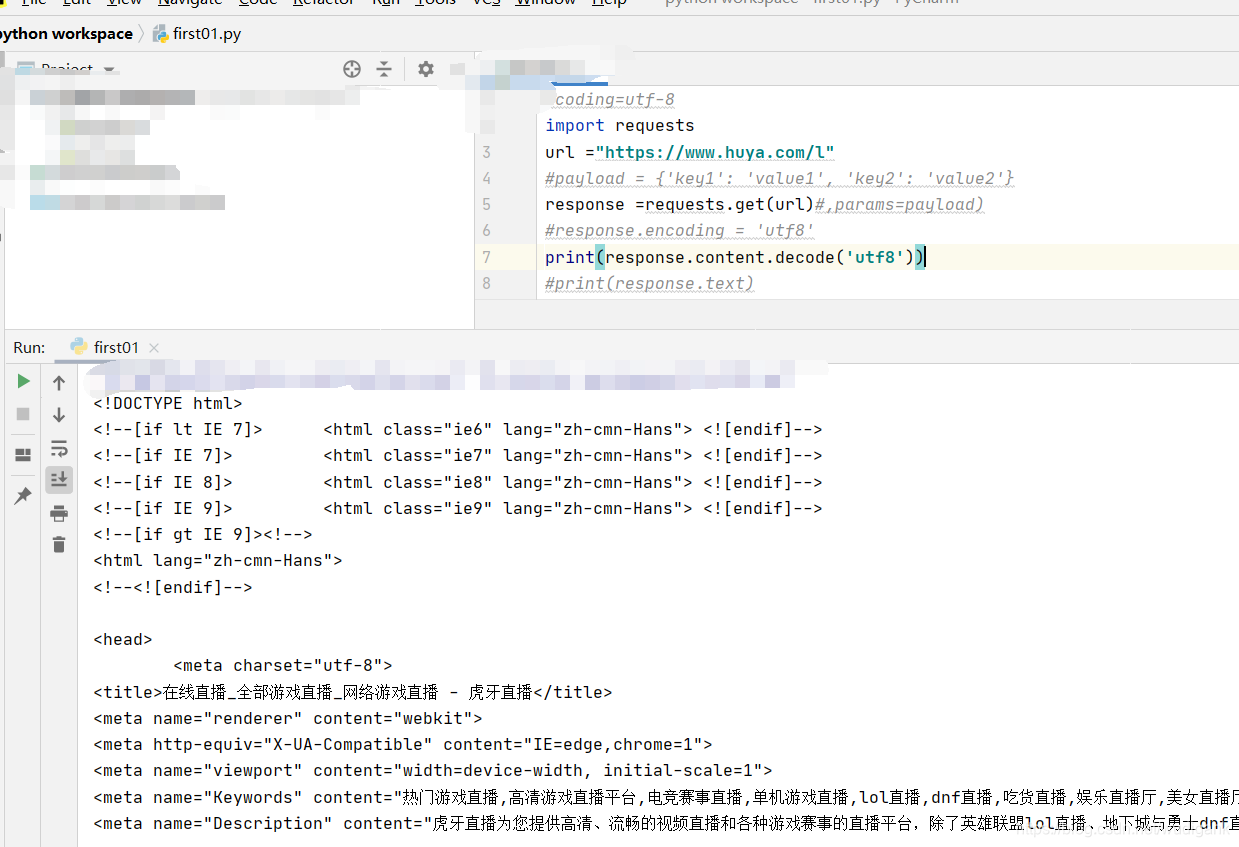Toggle soft-wrap in the Run console

tap(59, 448)
